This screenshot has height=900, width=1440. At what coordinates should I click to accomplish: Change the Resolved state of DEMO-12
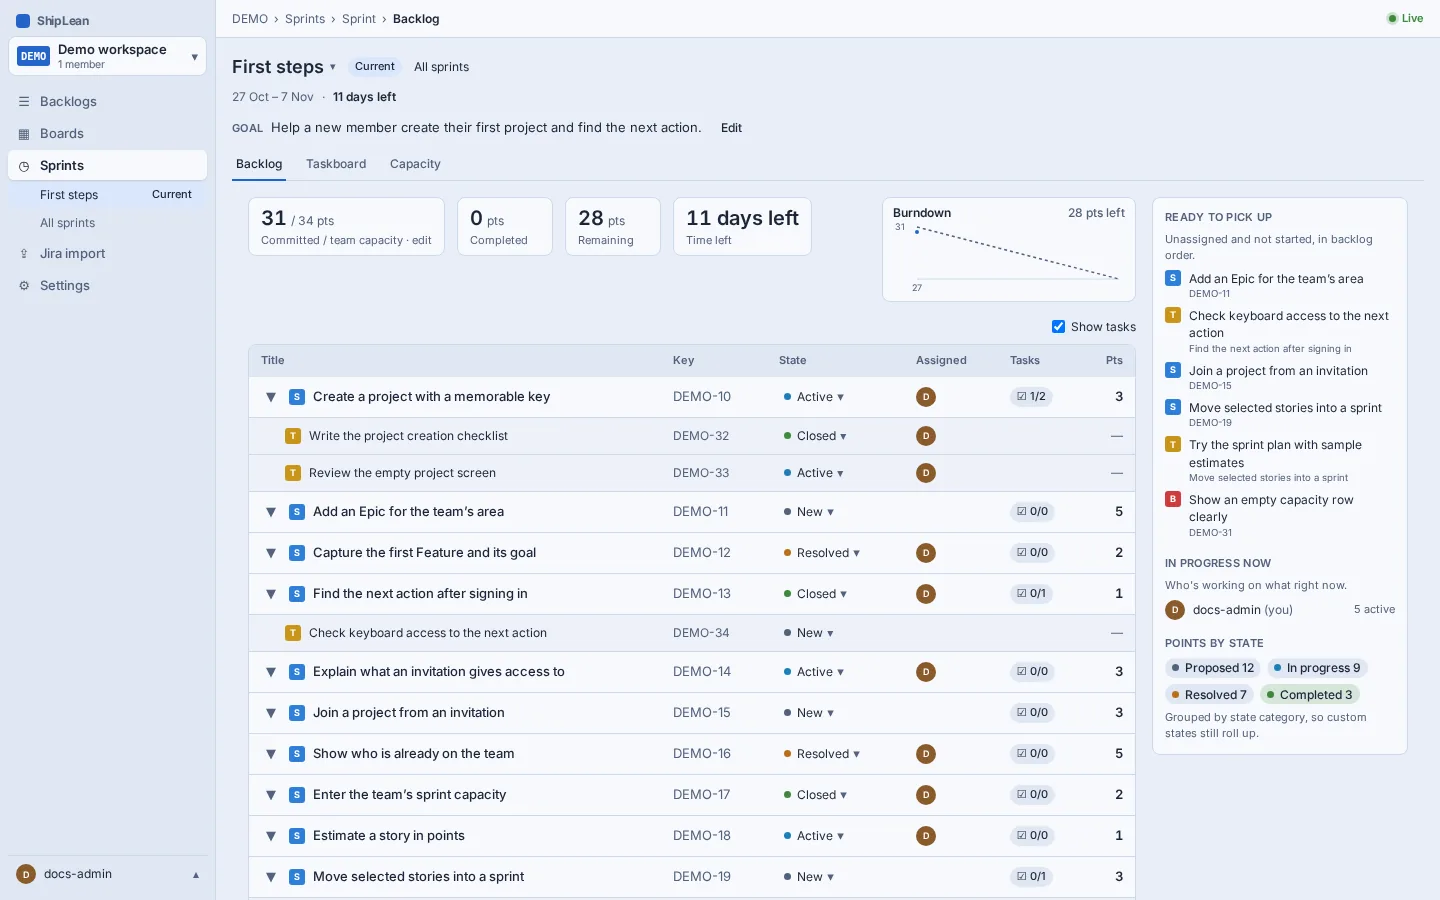coord(822,553)
